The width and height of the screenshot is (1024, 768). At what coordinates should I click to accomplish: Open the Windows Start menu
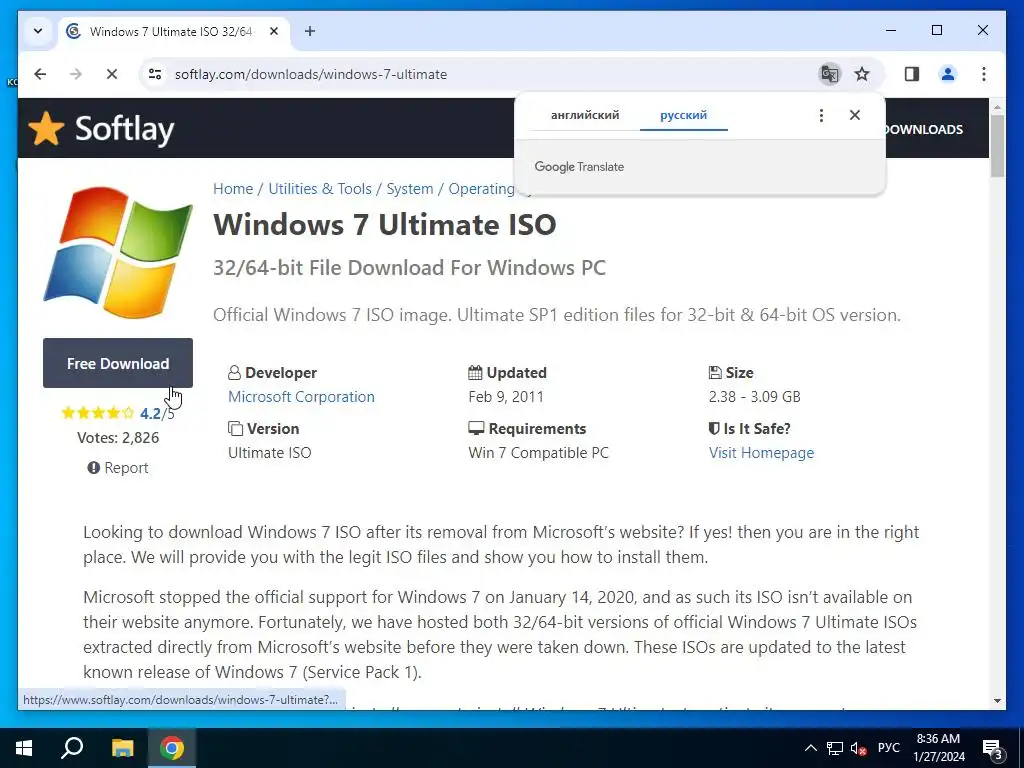pos(24,748)
